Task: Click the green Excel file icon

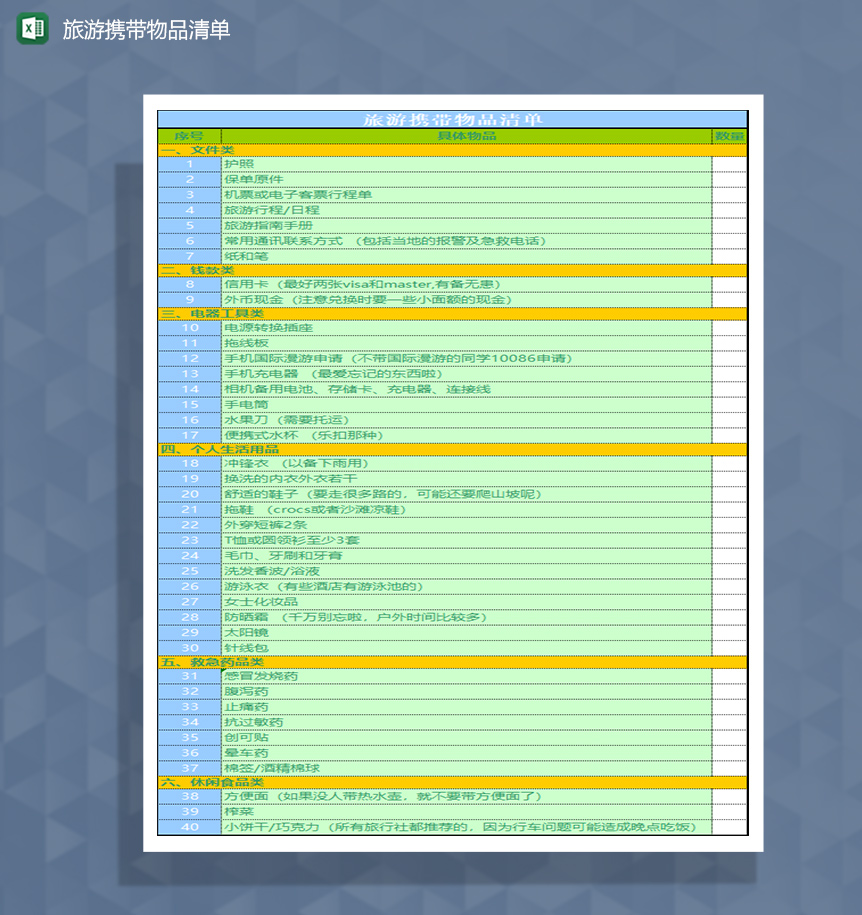Action: tap(32, 29)
